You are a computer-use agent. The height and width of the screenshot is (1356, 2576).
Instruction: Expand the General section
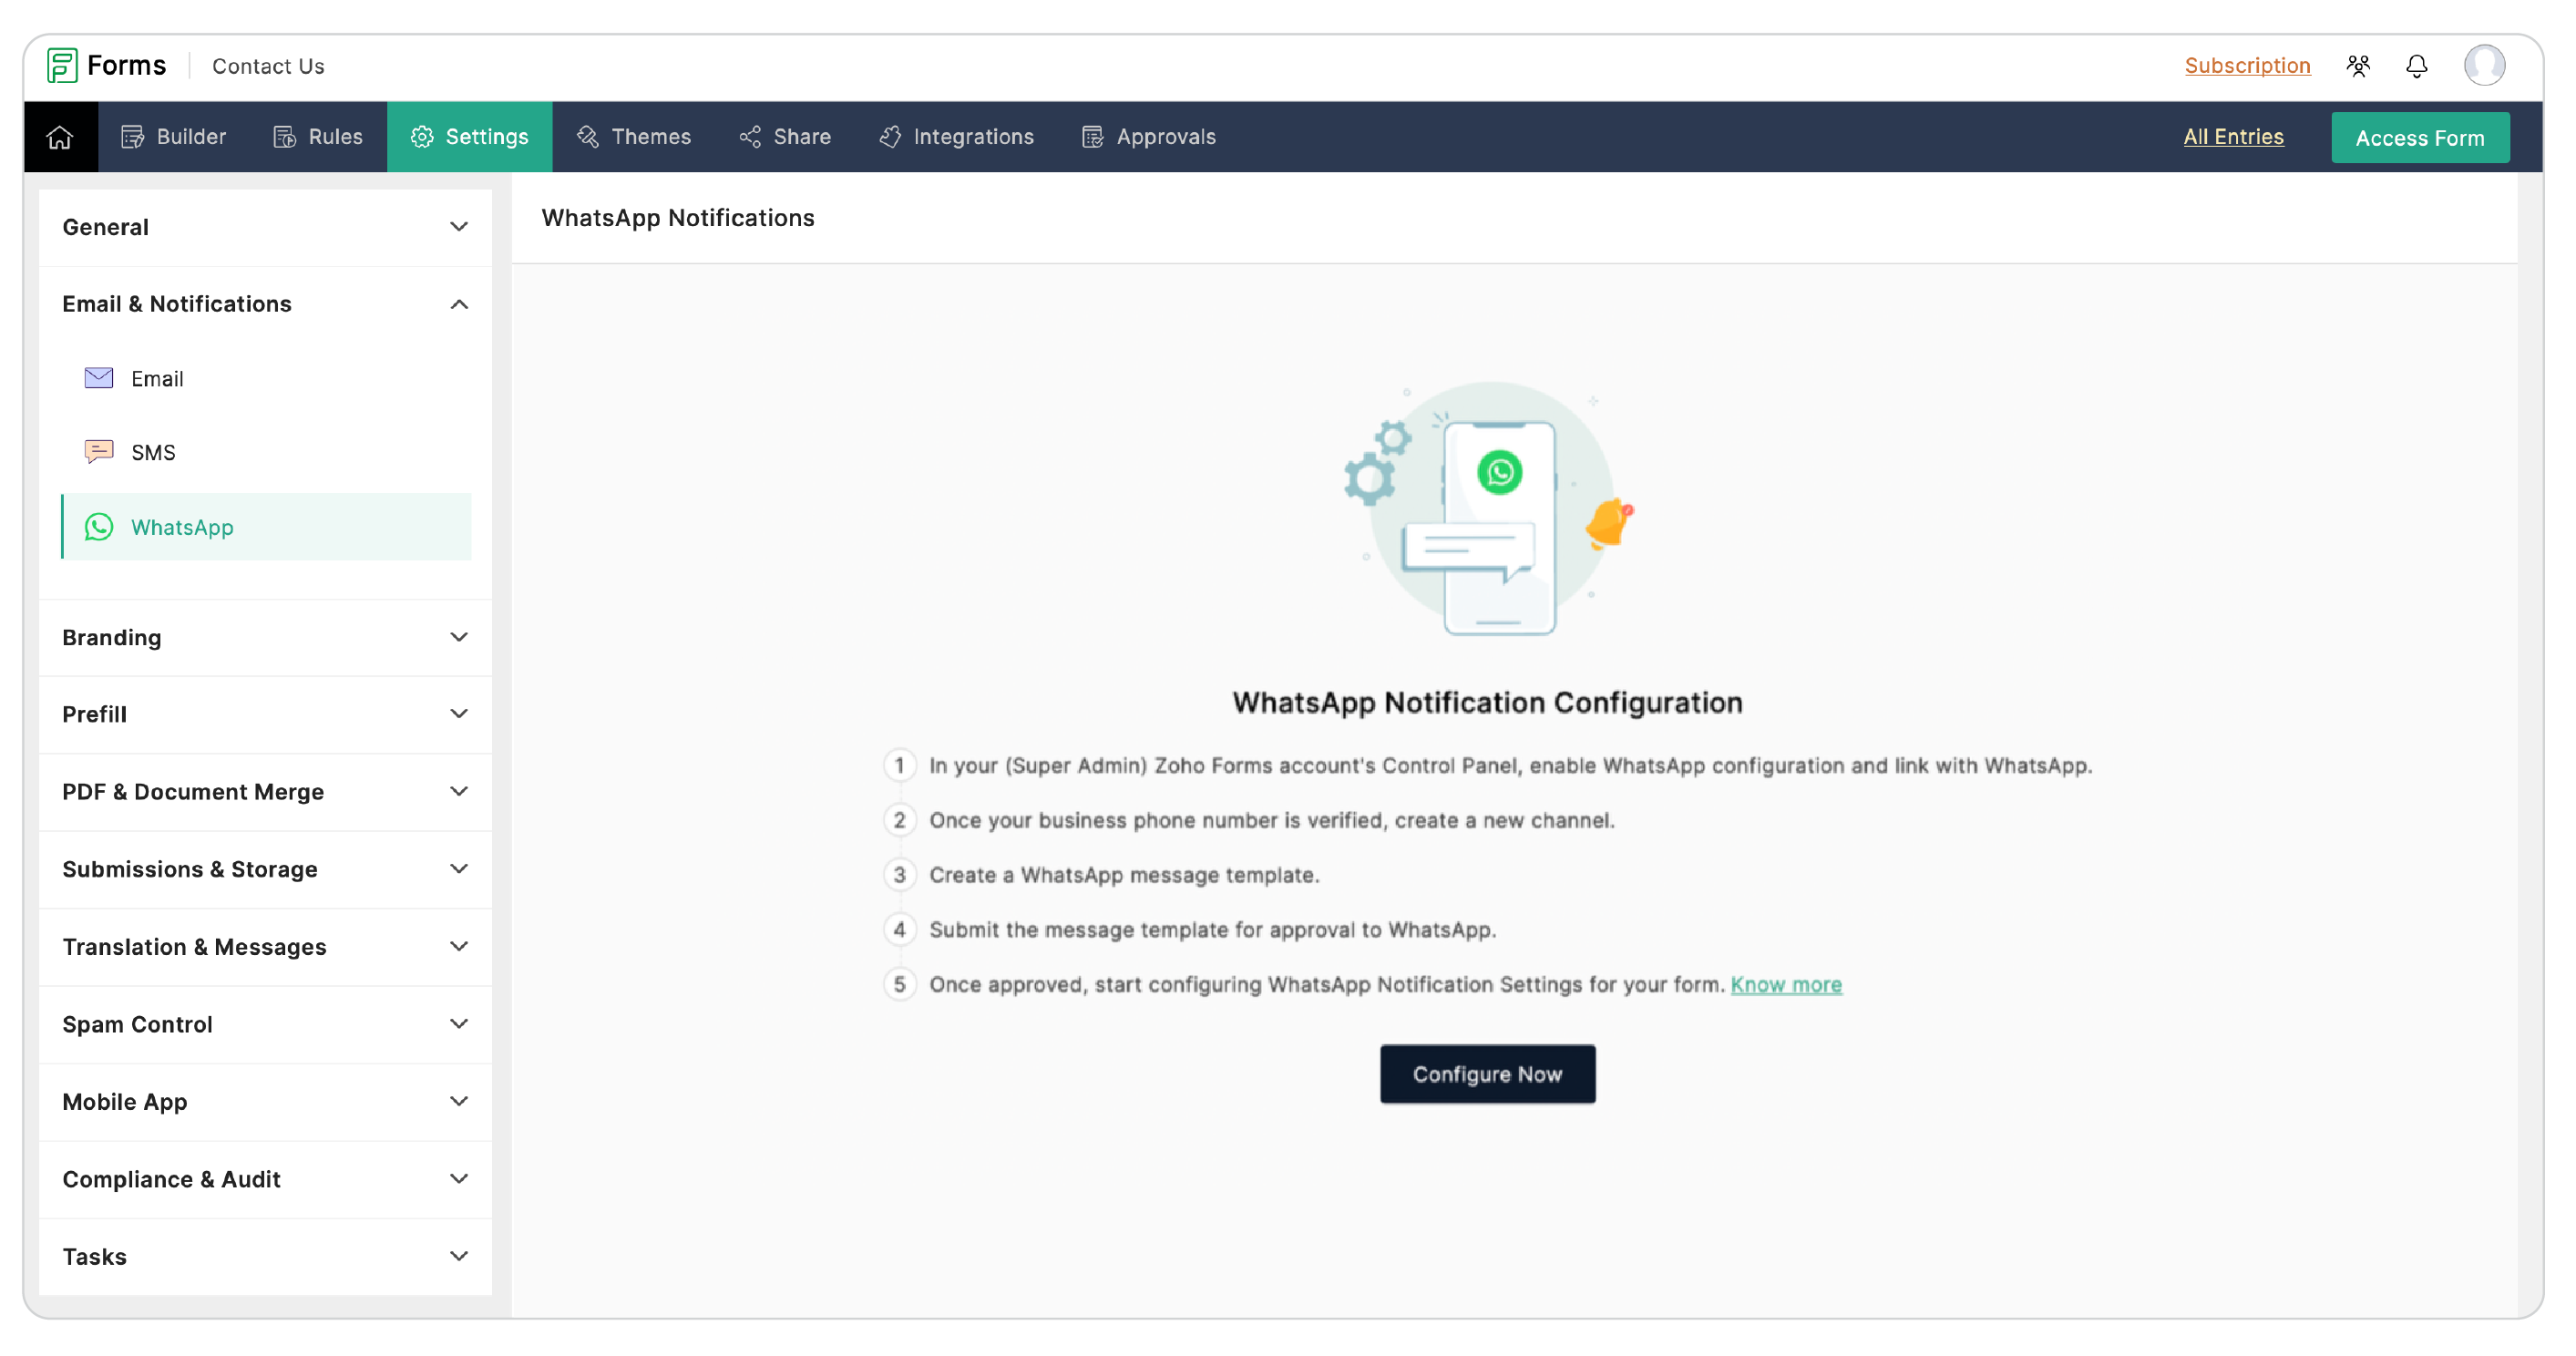pyautogui.click(x=265, y=227)
